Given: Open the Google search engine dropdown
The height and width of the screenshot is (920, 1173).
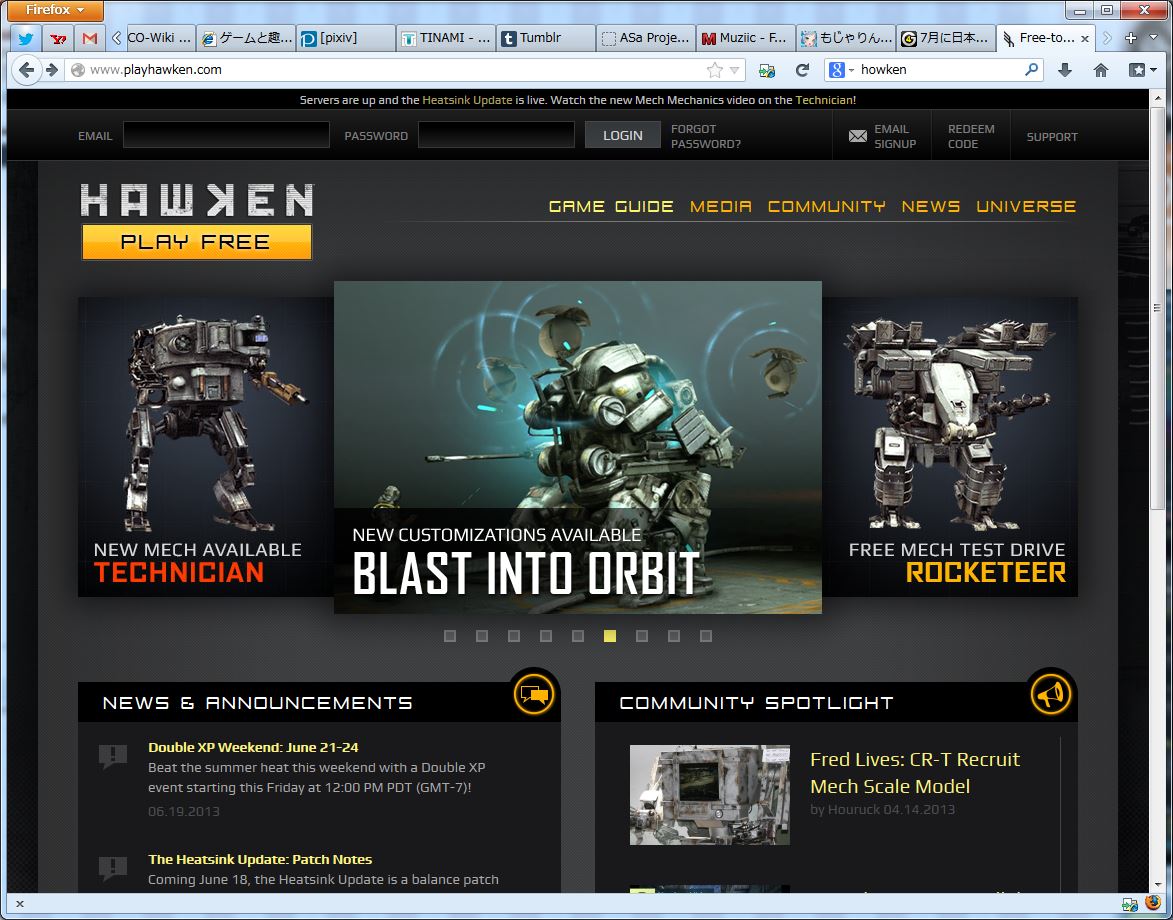Looking at the screenshot, I should click(x=842, y=70).
